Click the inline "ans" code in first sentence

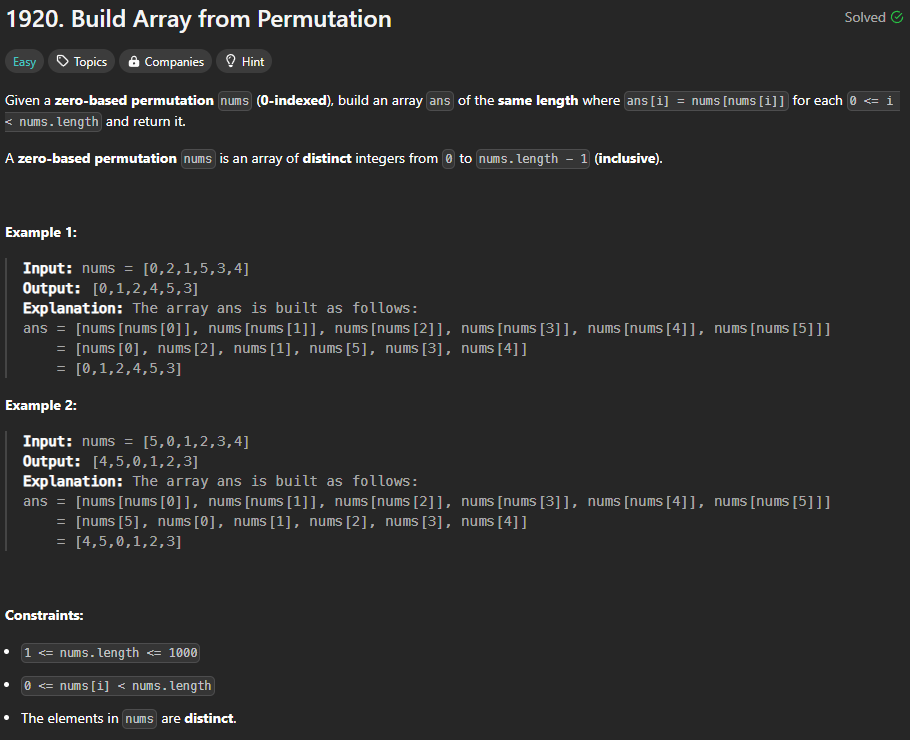coord(440,101)
